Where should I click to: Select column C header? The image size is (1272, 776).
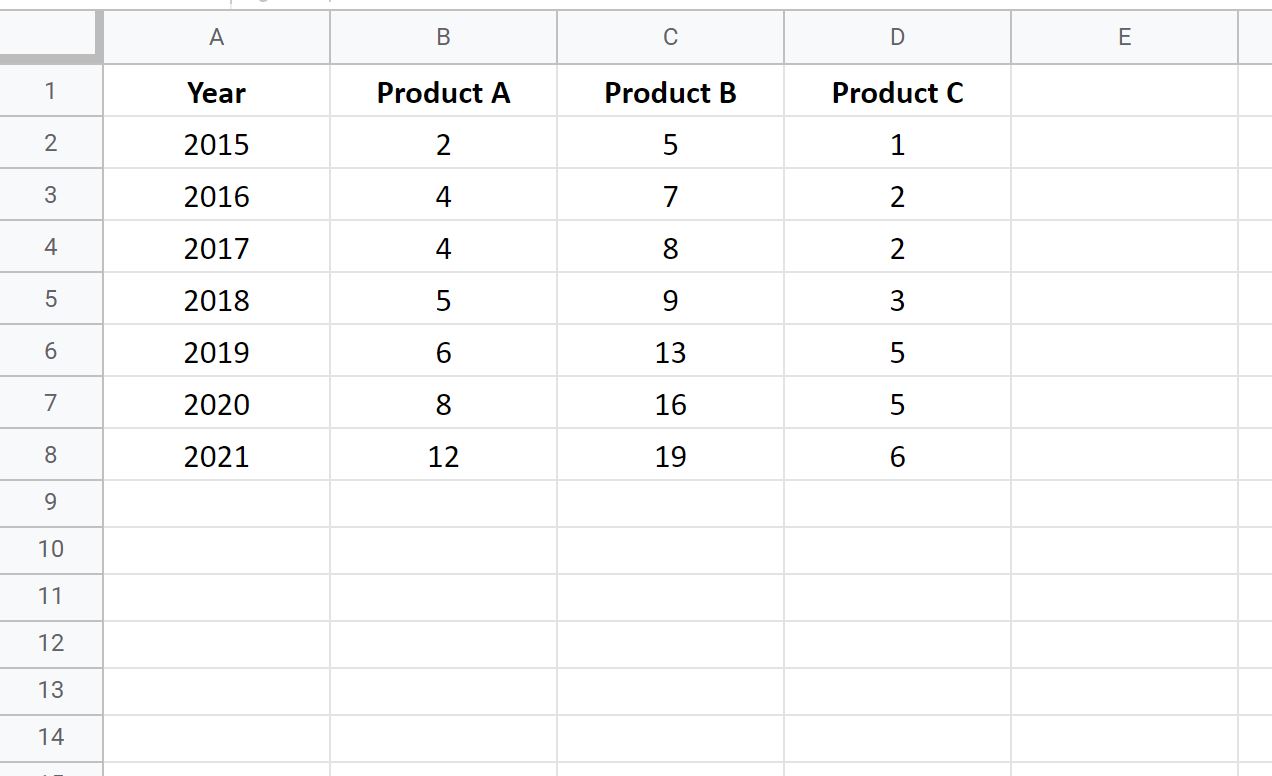(670, 37)
